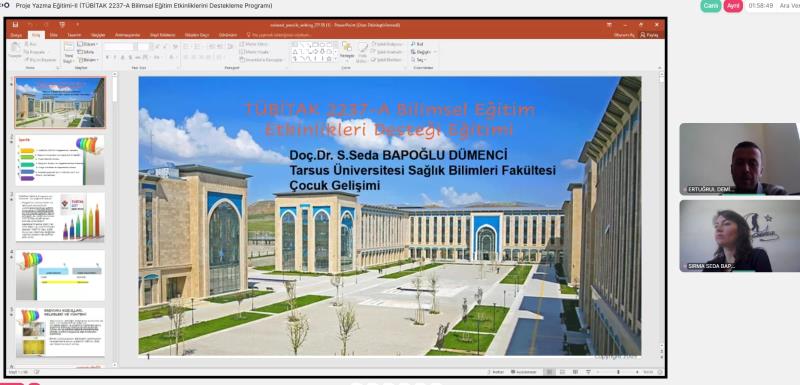Fit slide to window icon
Viewport: 800px width, 385px height.
coord(660,372)
